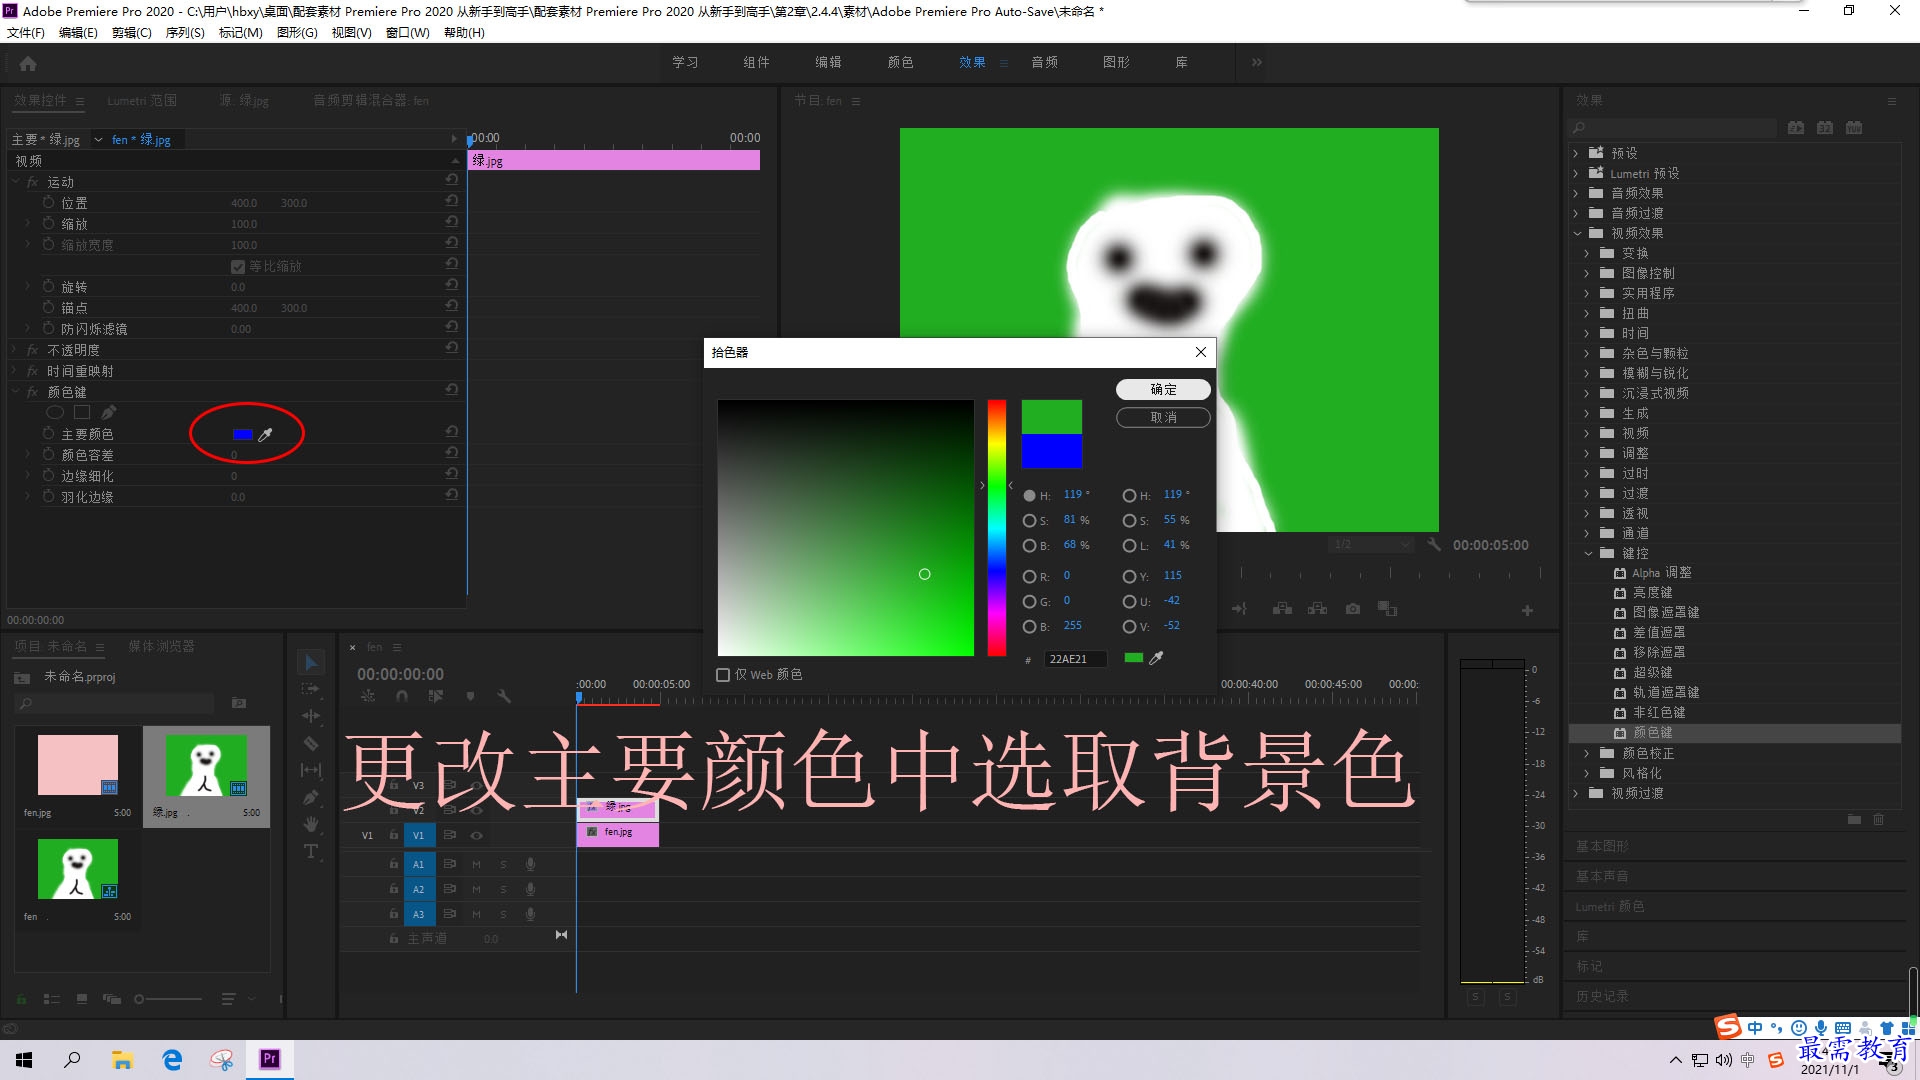Click the vertical hue slider bar
Viewport: 1920px width, 1080px height.
997,528
